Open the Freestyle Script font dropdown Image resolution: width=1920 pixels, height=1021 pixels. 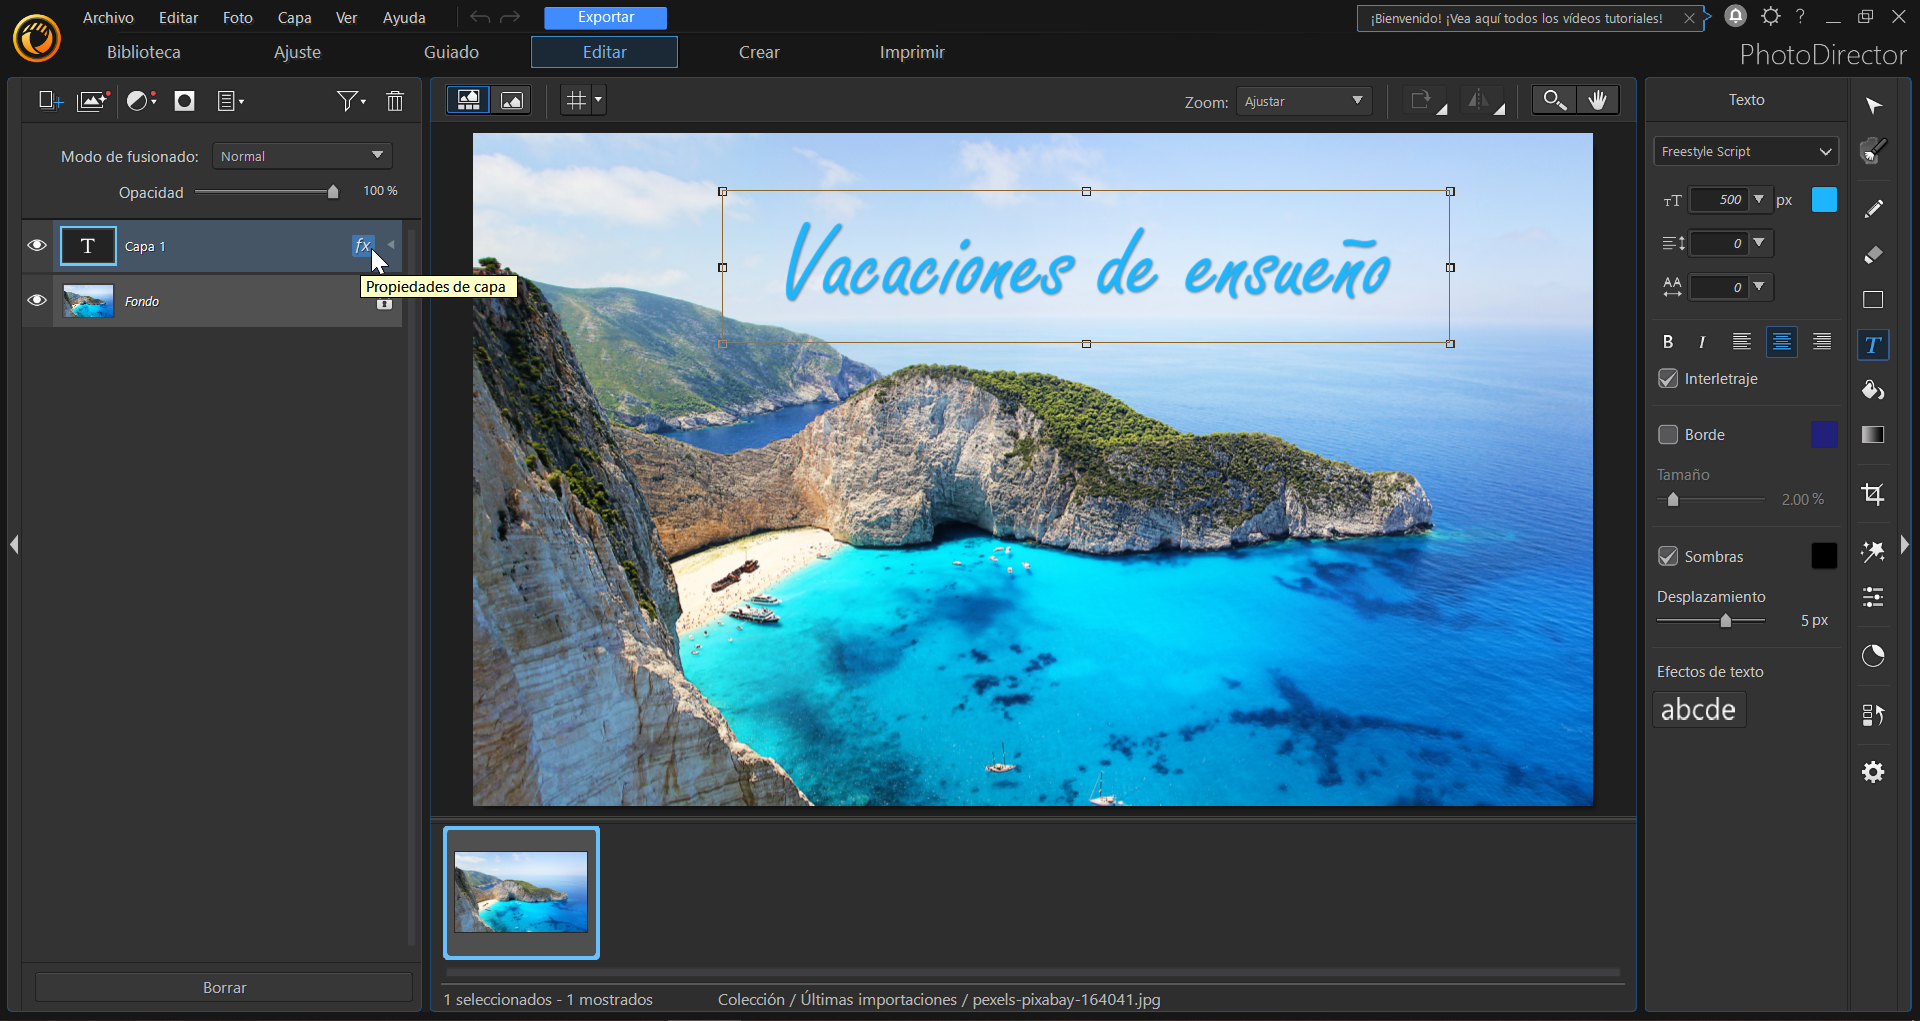click(1746, 151)
